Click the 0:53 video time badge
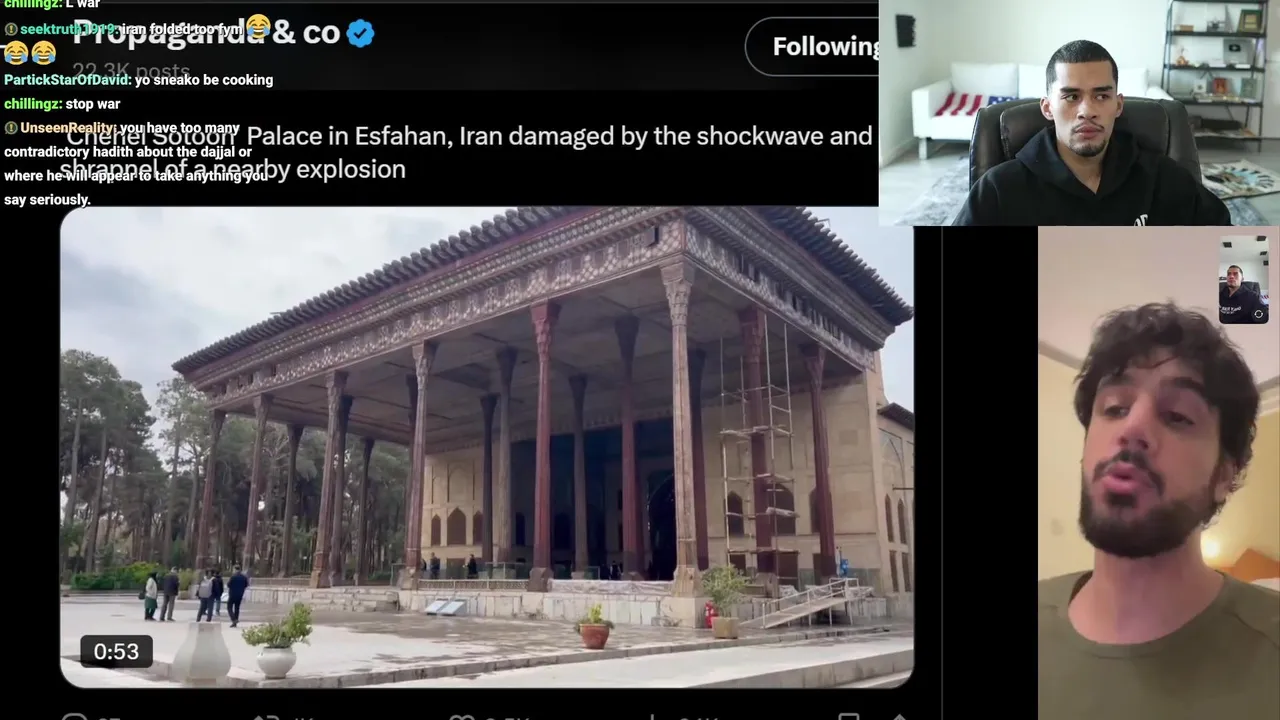1280x720 pixels. click(x=116, y=652)
